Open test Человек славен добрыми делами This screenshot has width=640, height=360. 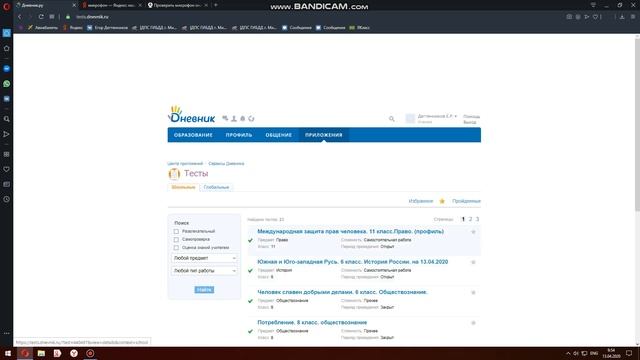(x=342, y=292)
